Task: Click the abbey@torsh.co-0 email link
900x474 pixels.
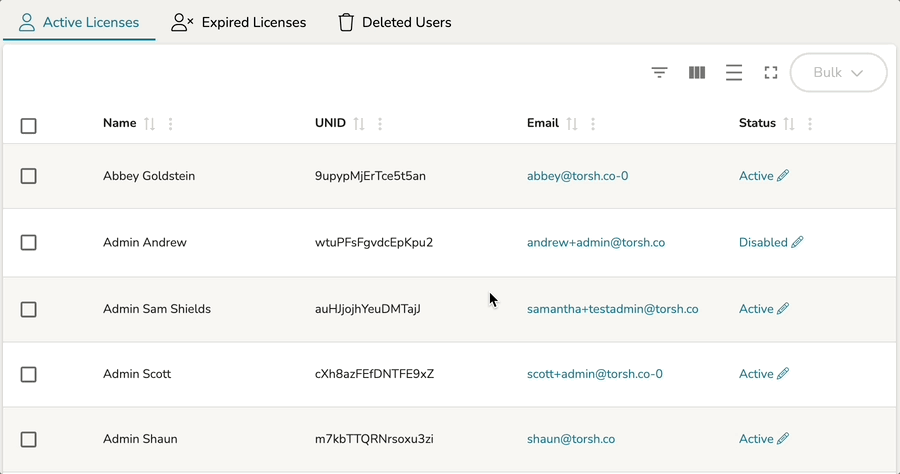Action: point(577,176)
